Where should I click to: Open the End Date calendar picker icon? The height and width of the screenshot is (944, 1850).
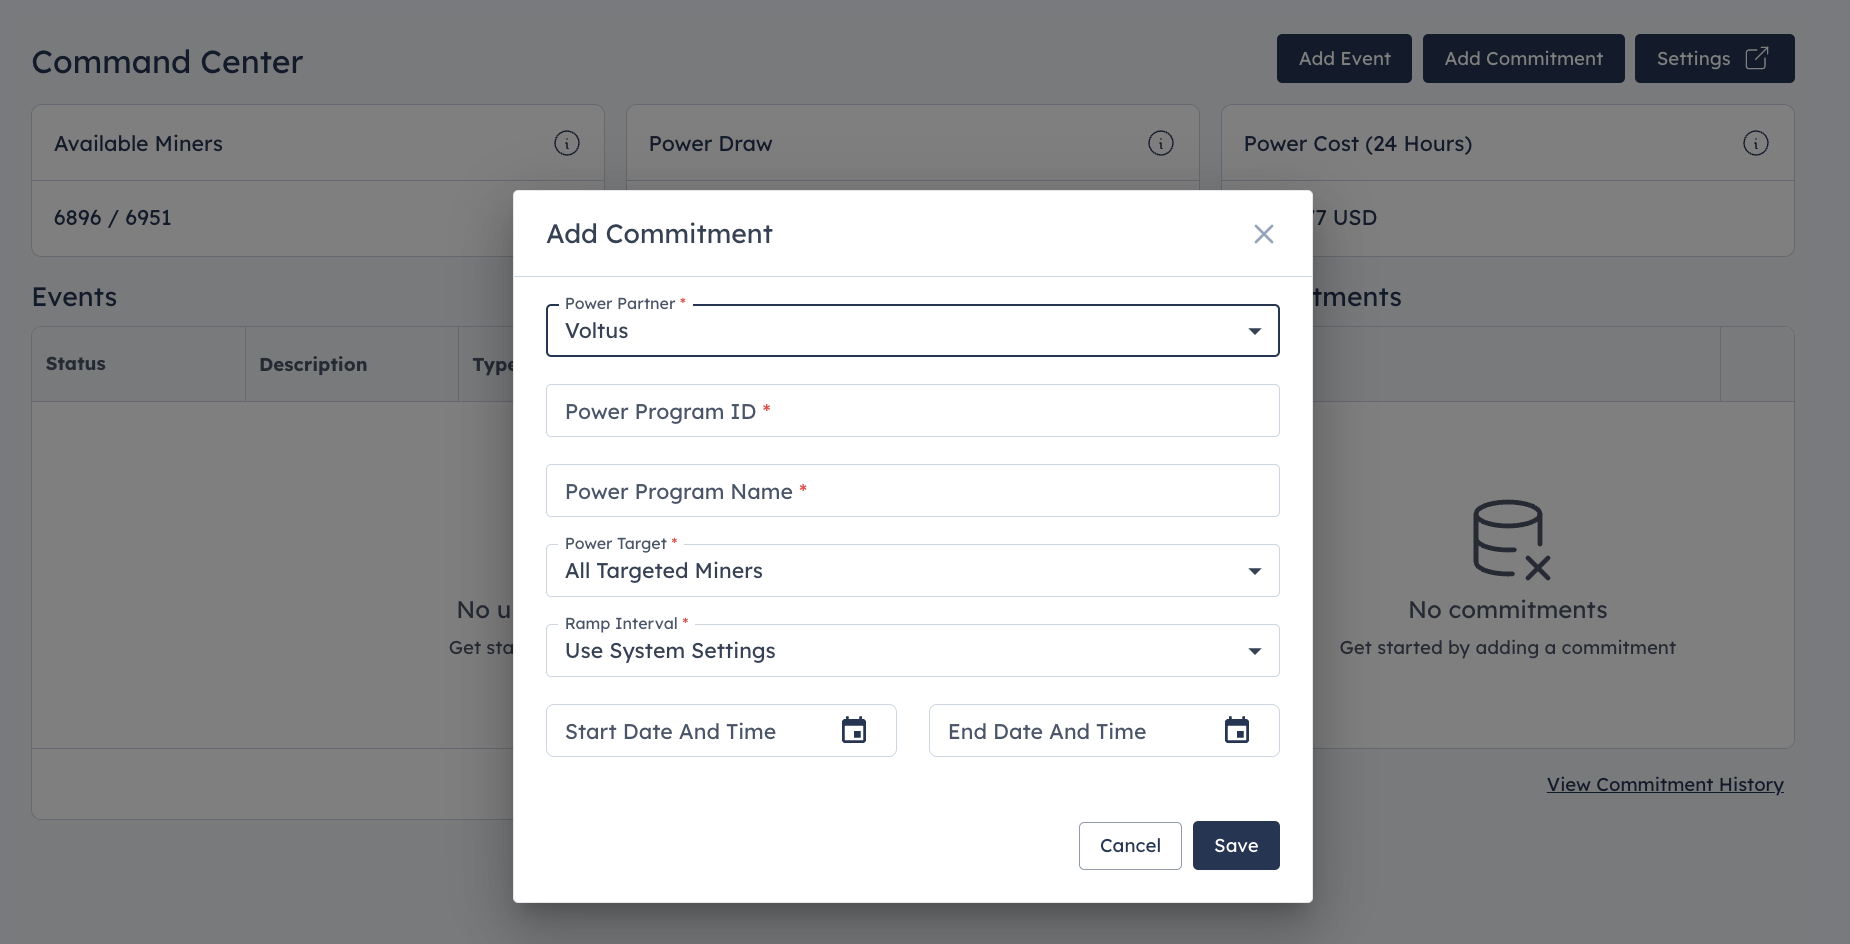click(1237, 730)
